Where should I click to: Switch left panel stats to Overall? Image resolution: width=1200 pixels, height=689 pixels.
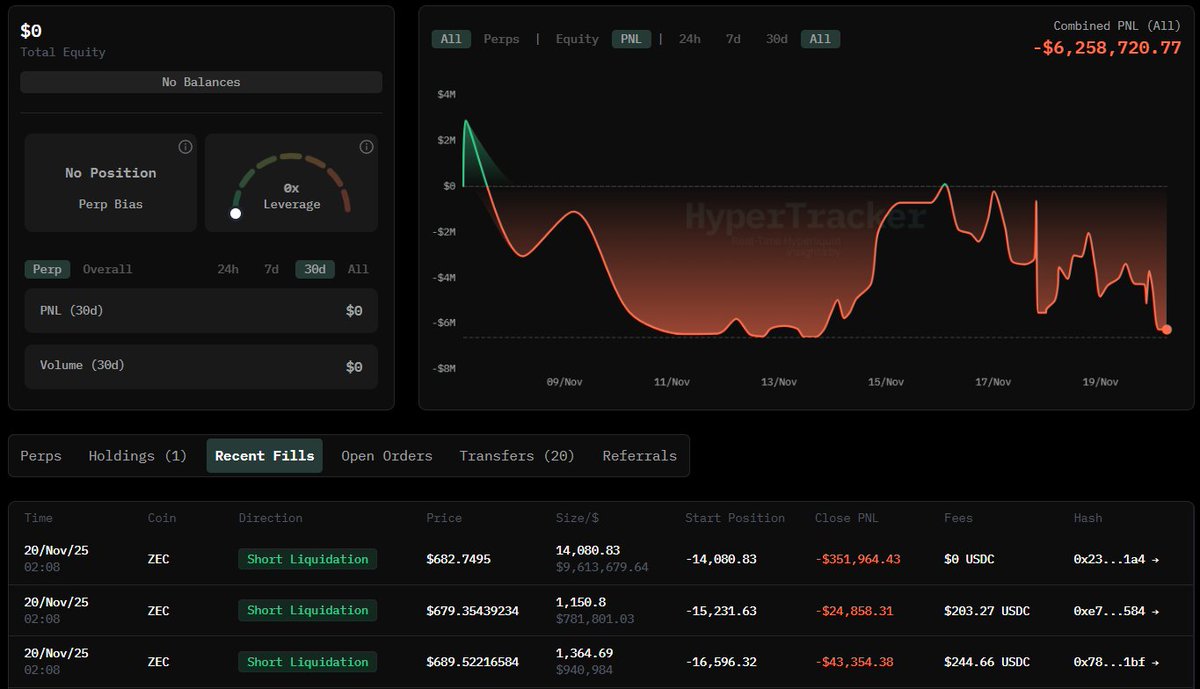click(107, 269)
